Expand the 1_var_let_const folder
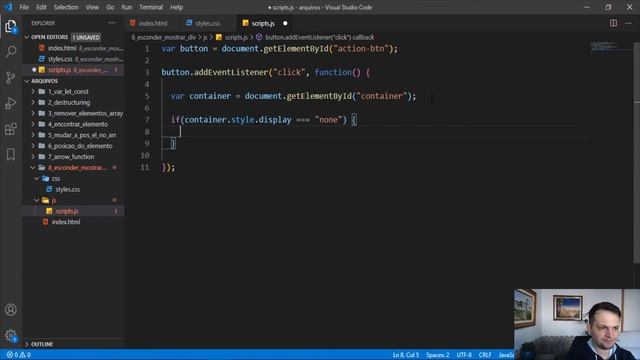640x360 pixels. pyautogui.click(x=68, y=91)
